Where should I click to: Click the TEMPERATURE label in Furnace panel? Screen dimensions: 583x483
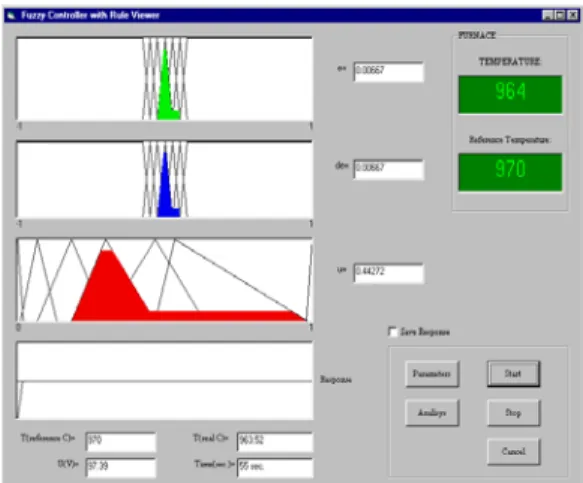(509, 61)
